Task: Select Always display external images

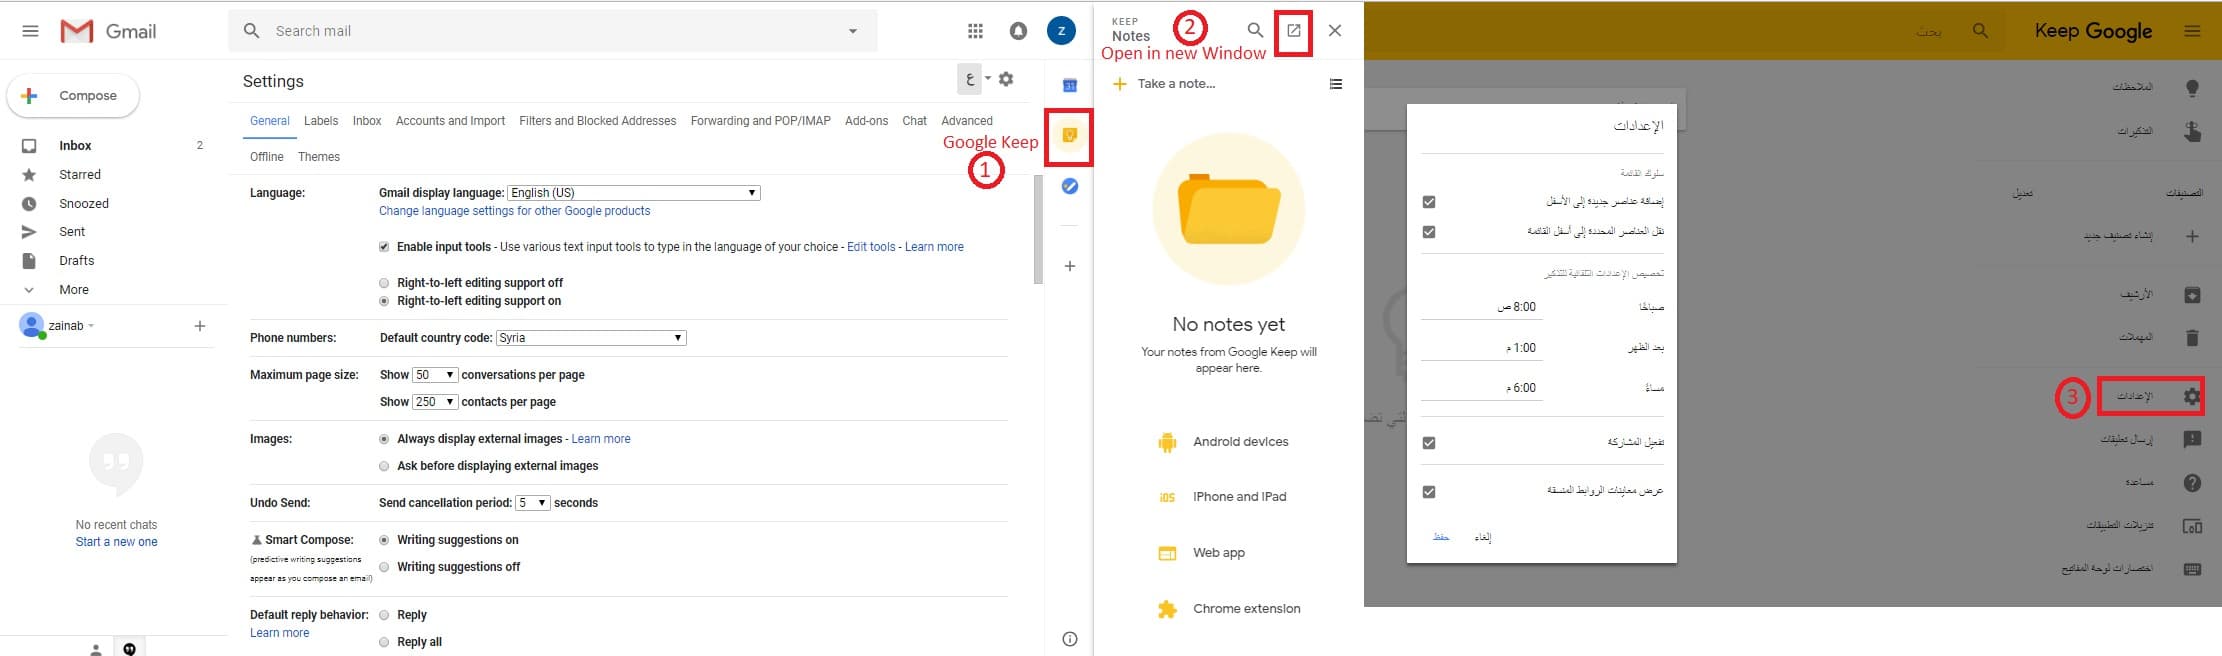Action: (x=384, y=439)
